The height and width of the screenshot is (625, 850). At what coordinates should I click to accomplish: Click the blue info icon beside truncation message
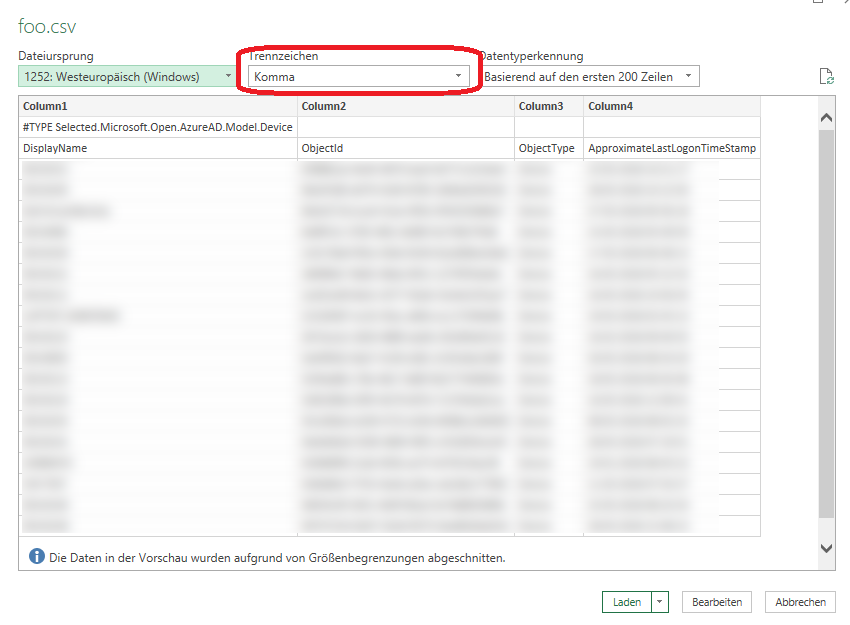(36, 556)
